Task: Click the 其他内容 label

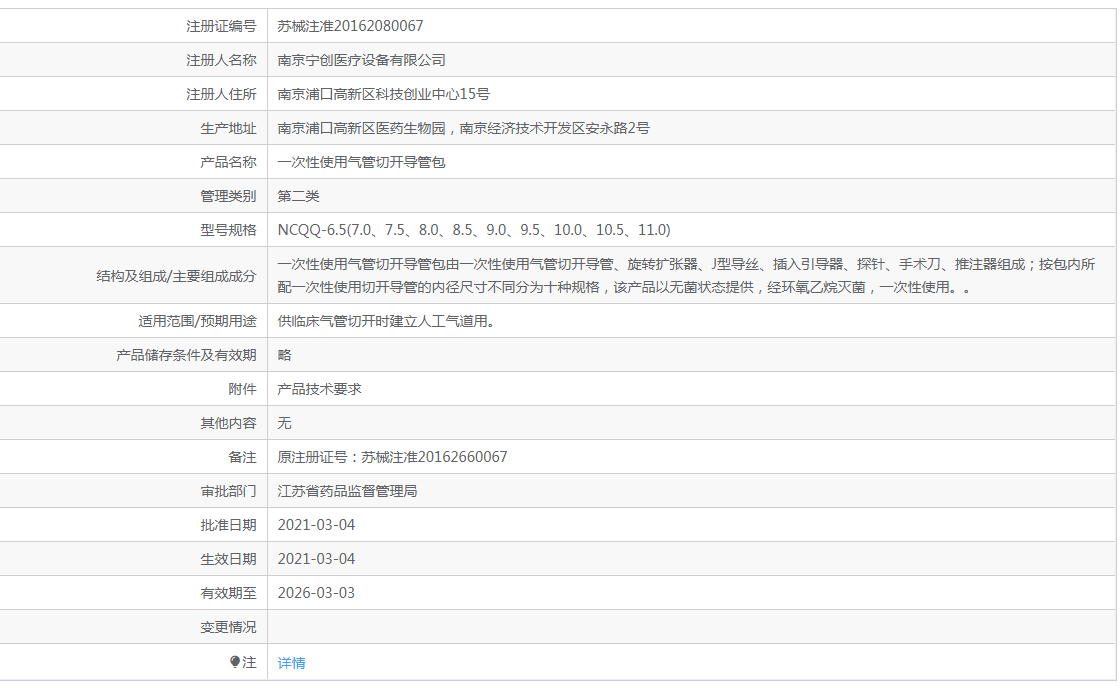Action: tap(228, 423)
